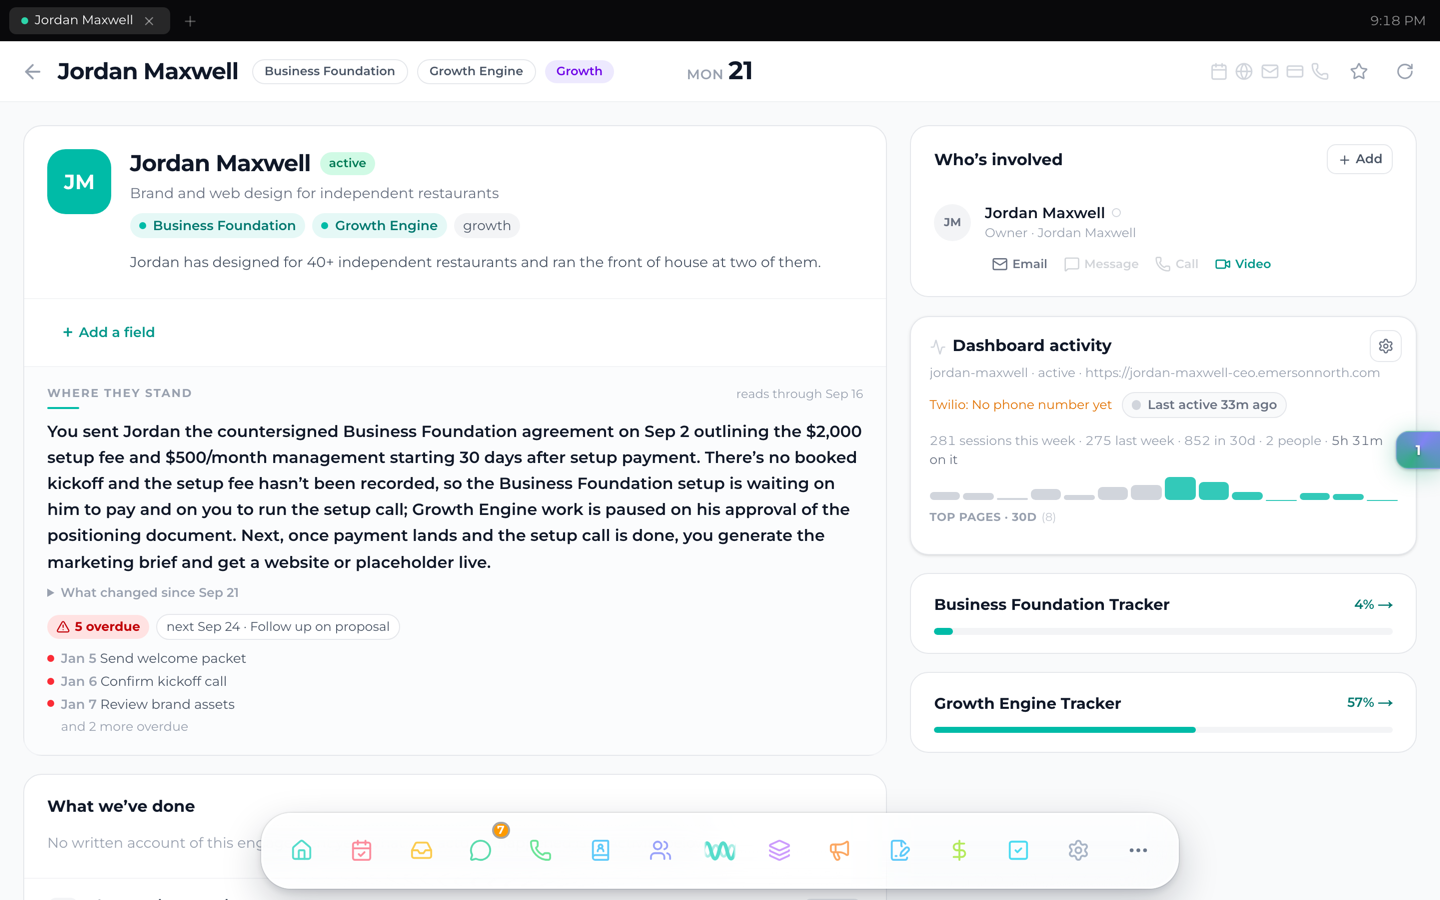Click the refresh icon in the header
Viewport: 1440px width, 900px height.
tap(1405, 71)
